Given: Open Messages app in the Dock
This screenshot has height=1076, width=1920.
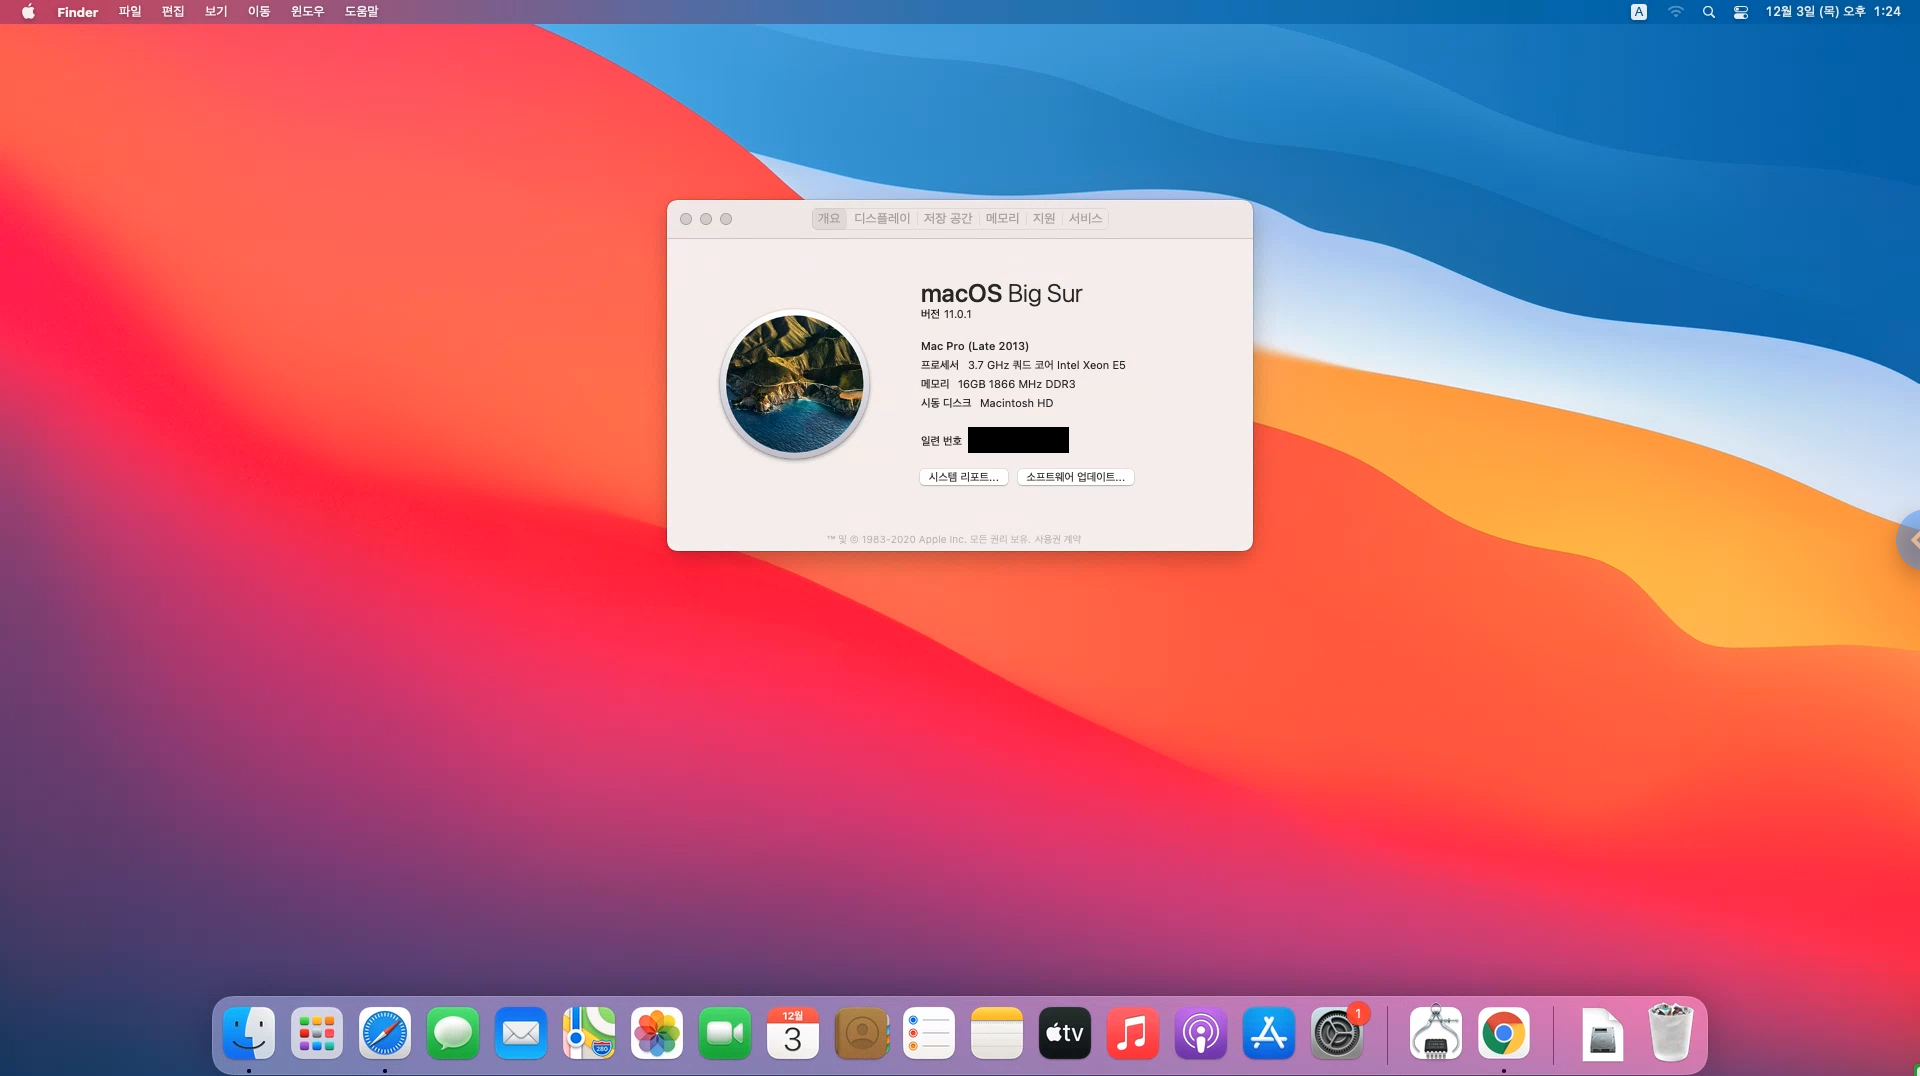Looking at the screenshot, I should click(453, 1033).
